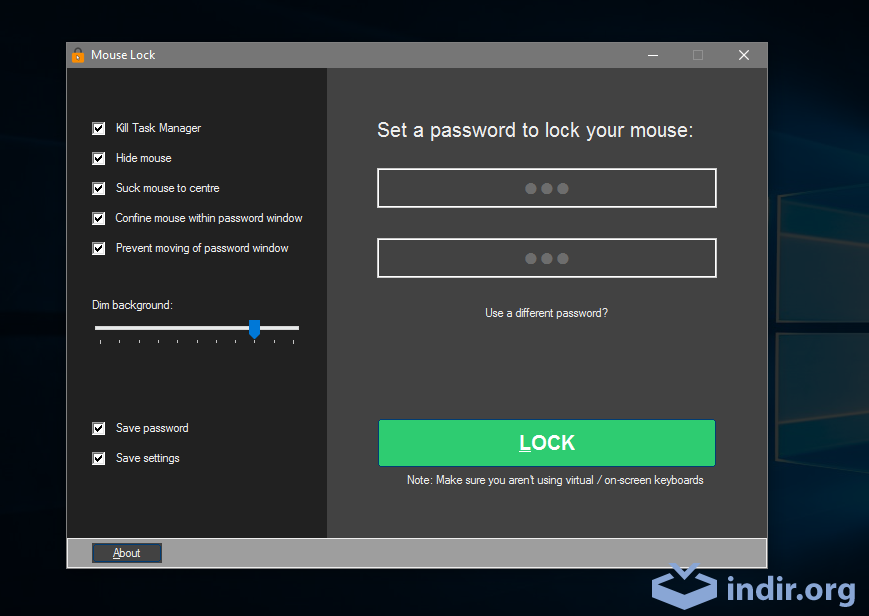This screenshot has height=616, width=869.
Task: Toggle Suck mouse to centre
Action: click(98, 188)
